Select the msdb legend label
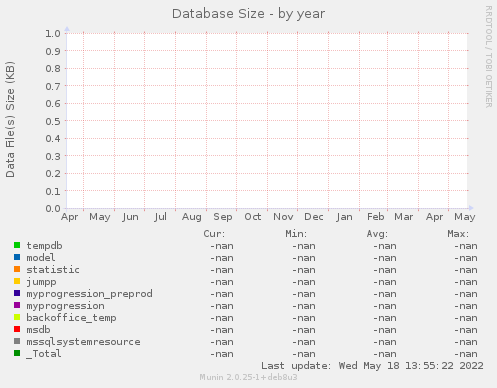Viewport: 497px width, 388px height. point(38,330)
